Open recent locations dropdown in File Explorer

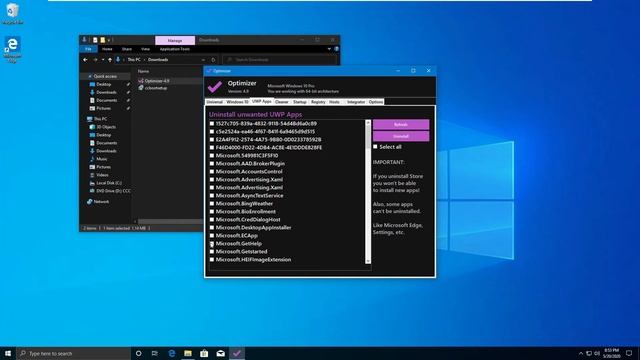(103, 60)
